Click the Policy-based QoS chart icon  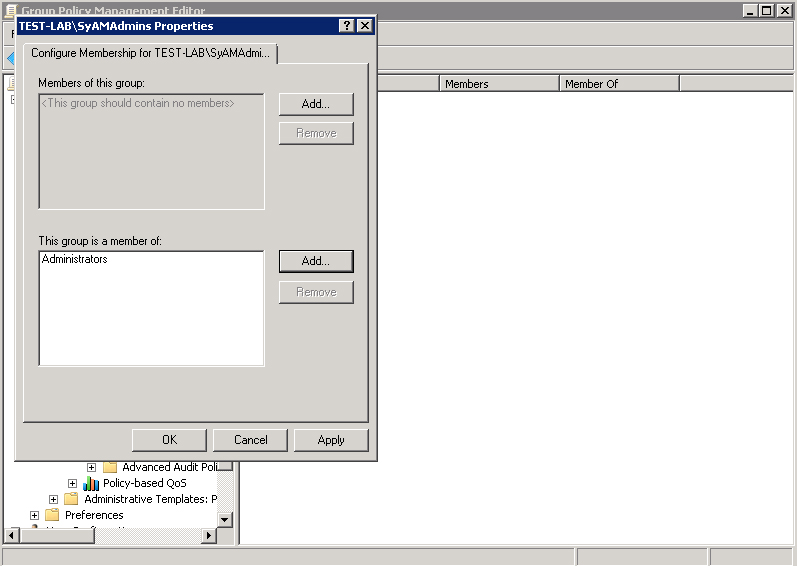point(91,483)
